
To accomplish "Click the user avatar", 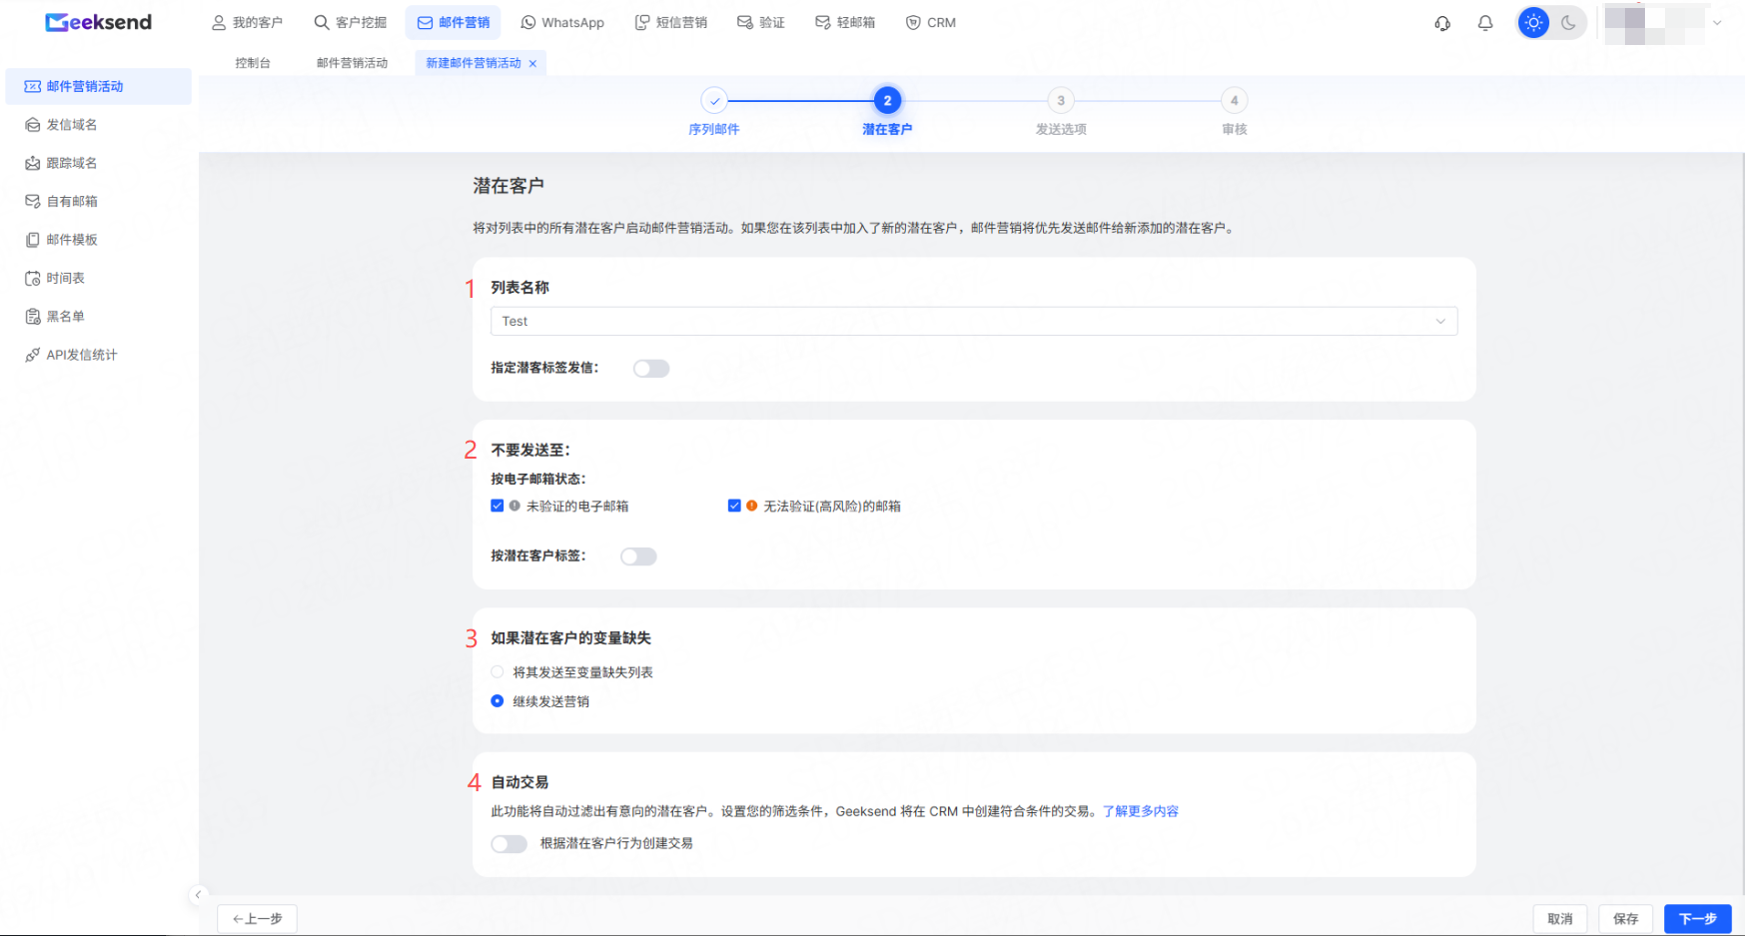I will click(x=1654, y=23).
